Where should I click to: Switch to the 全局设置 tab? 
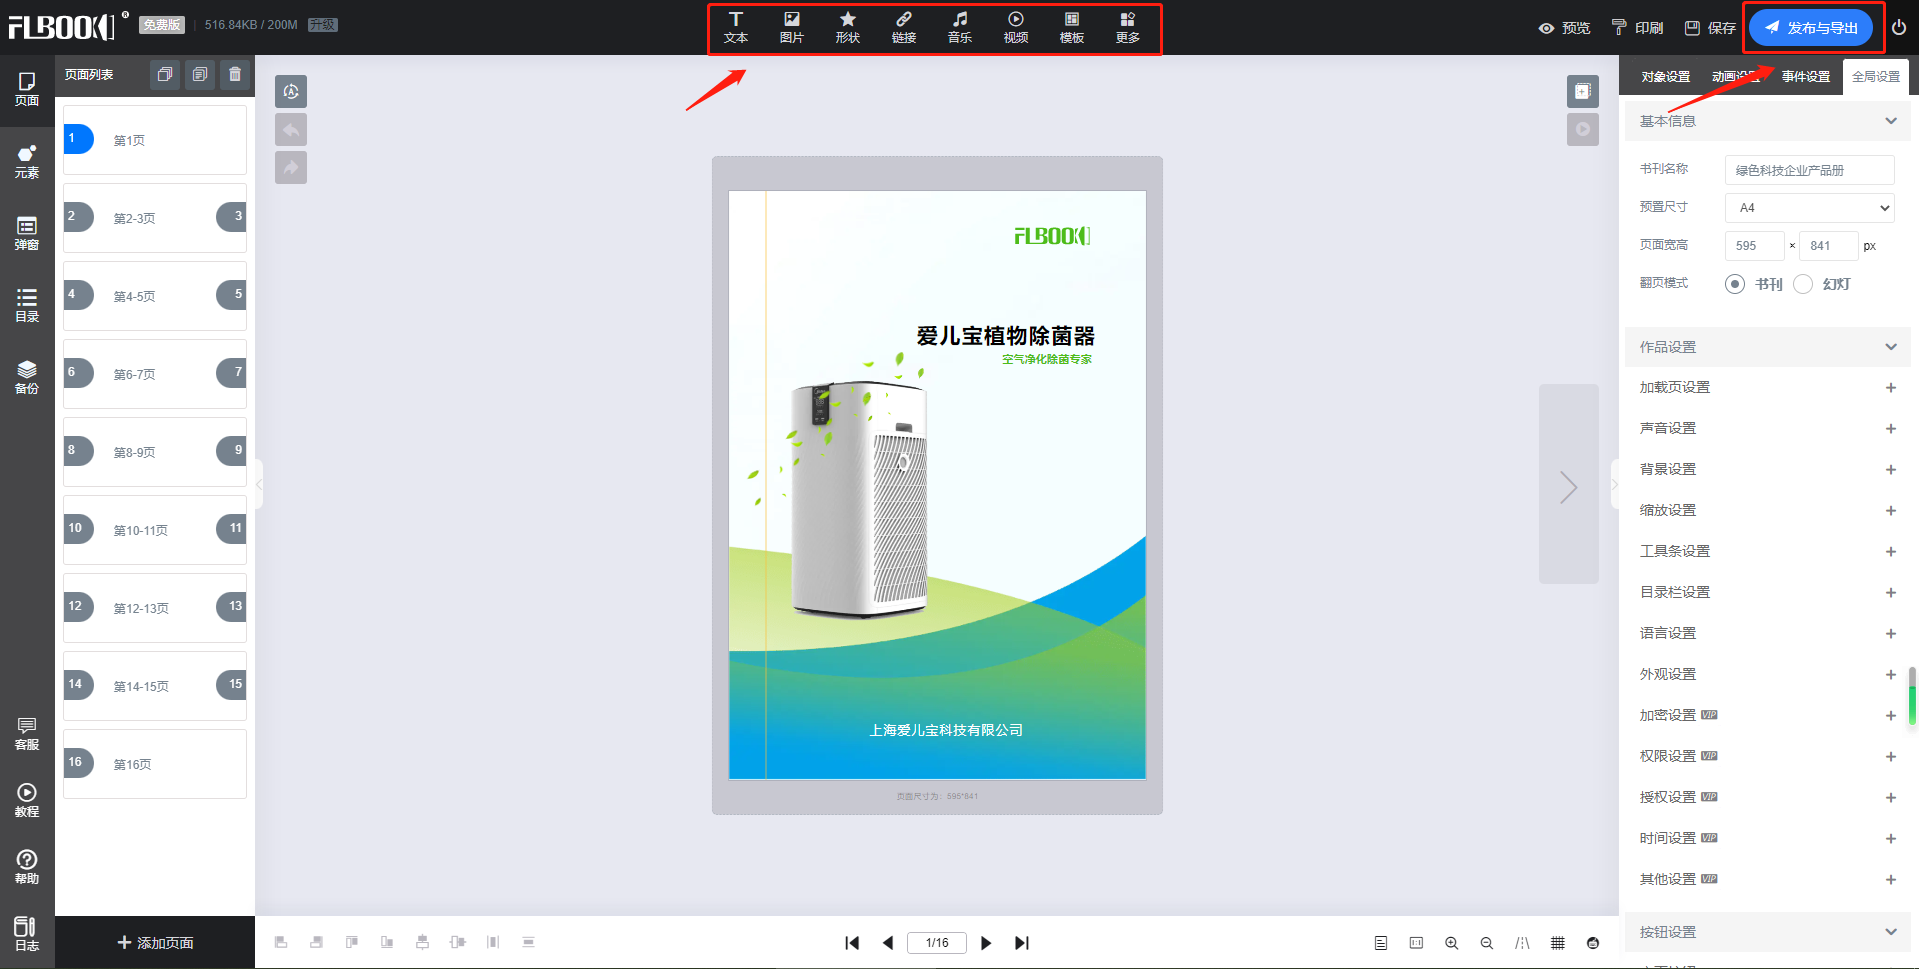click(1876, 77)
